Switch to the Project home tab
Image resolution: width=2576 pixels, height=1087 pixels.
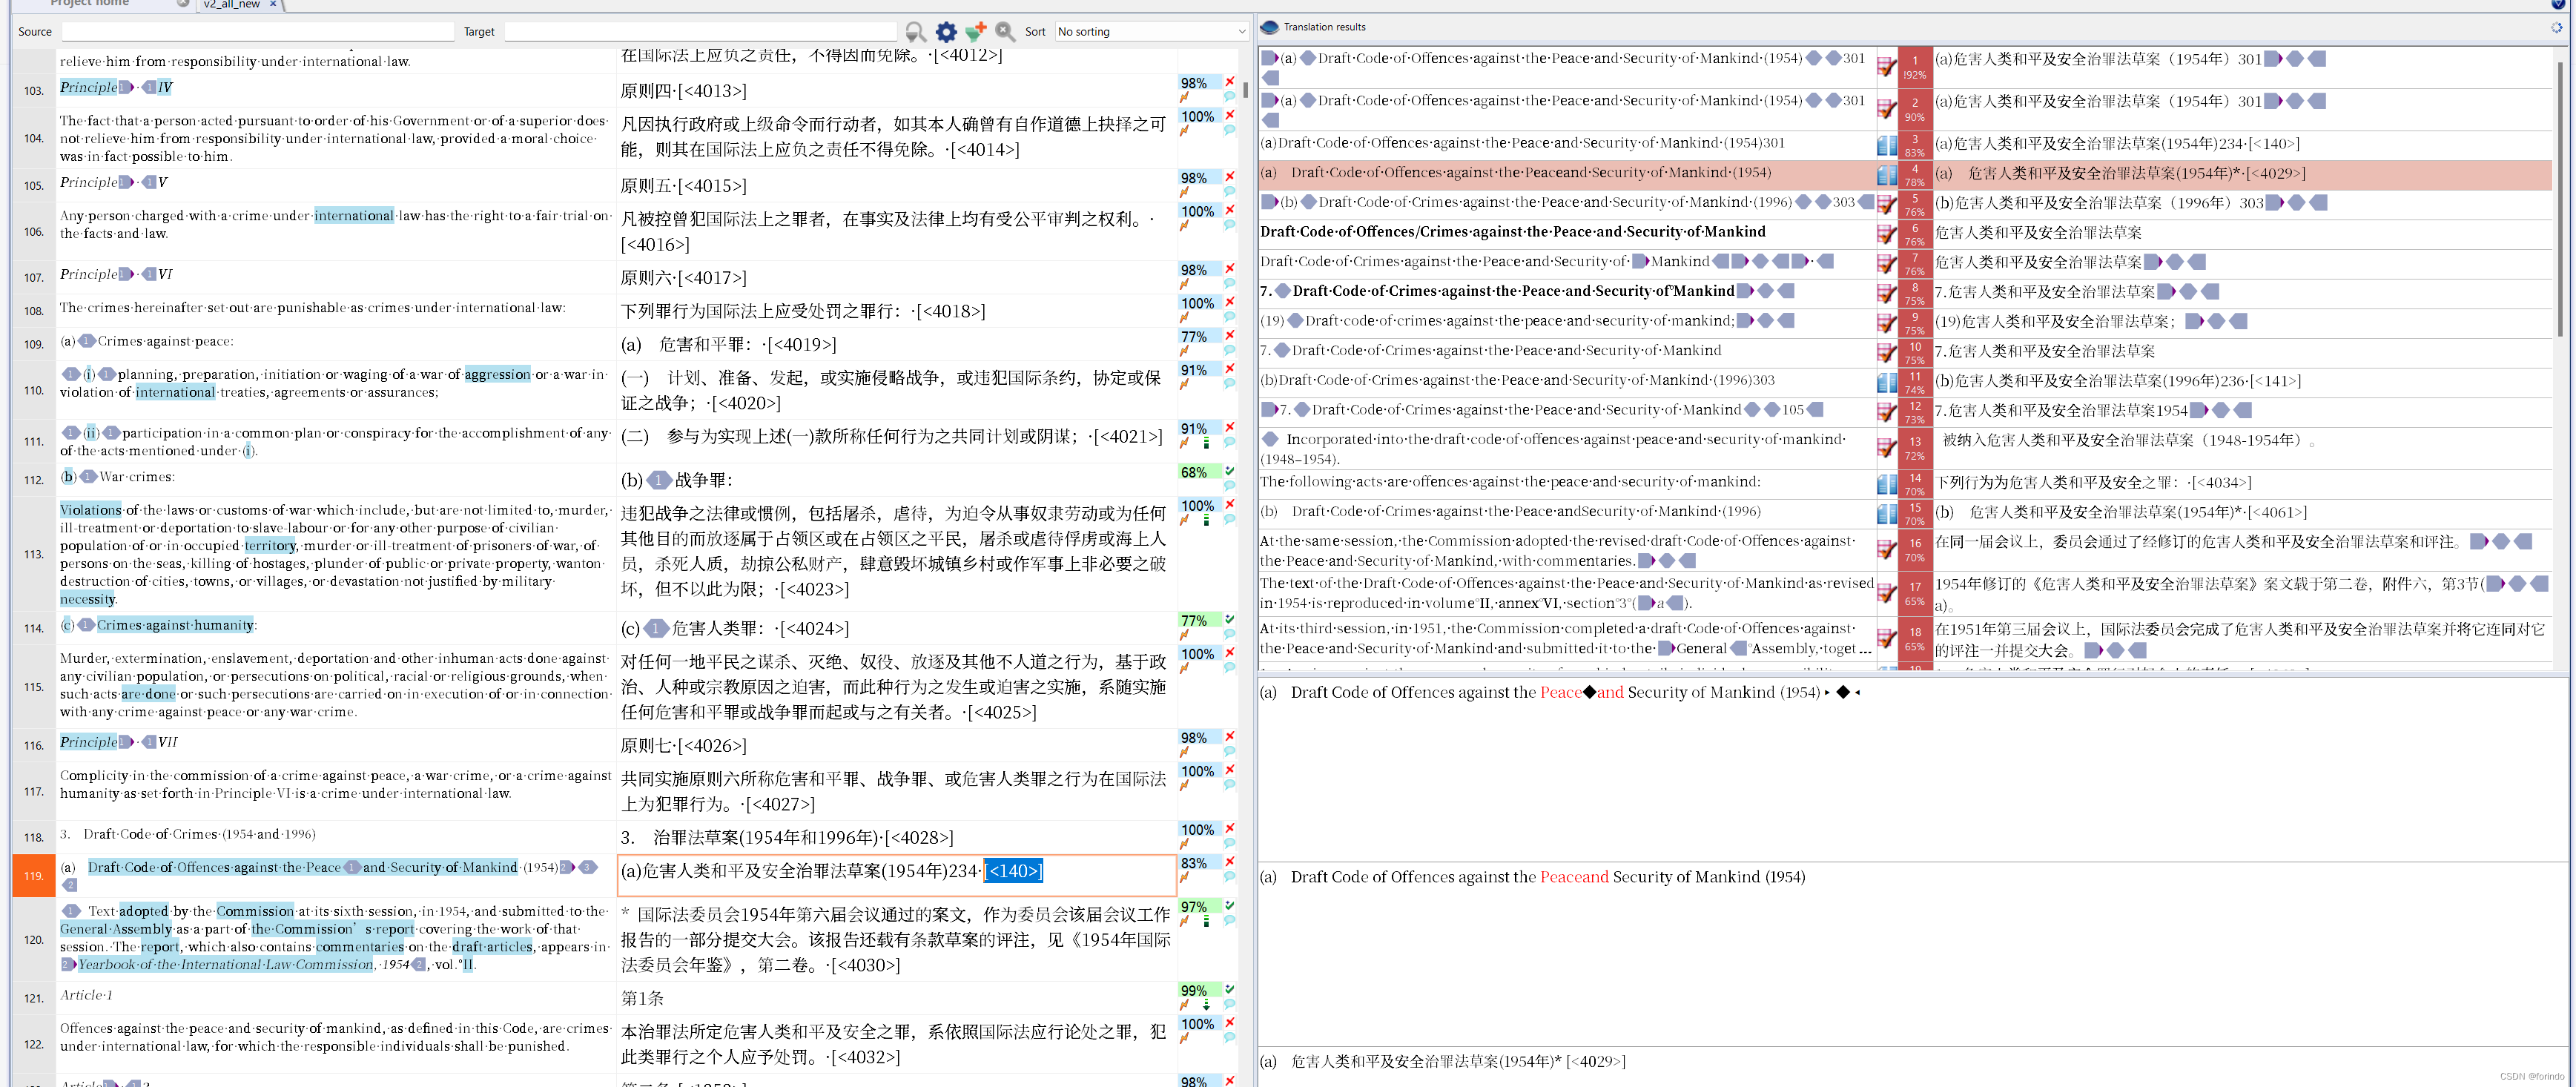click(x=90, y=4)
